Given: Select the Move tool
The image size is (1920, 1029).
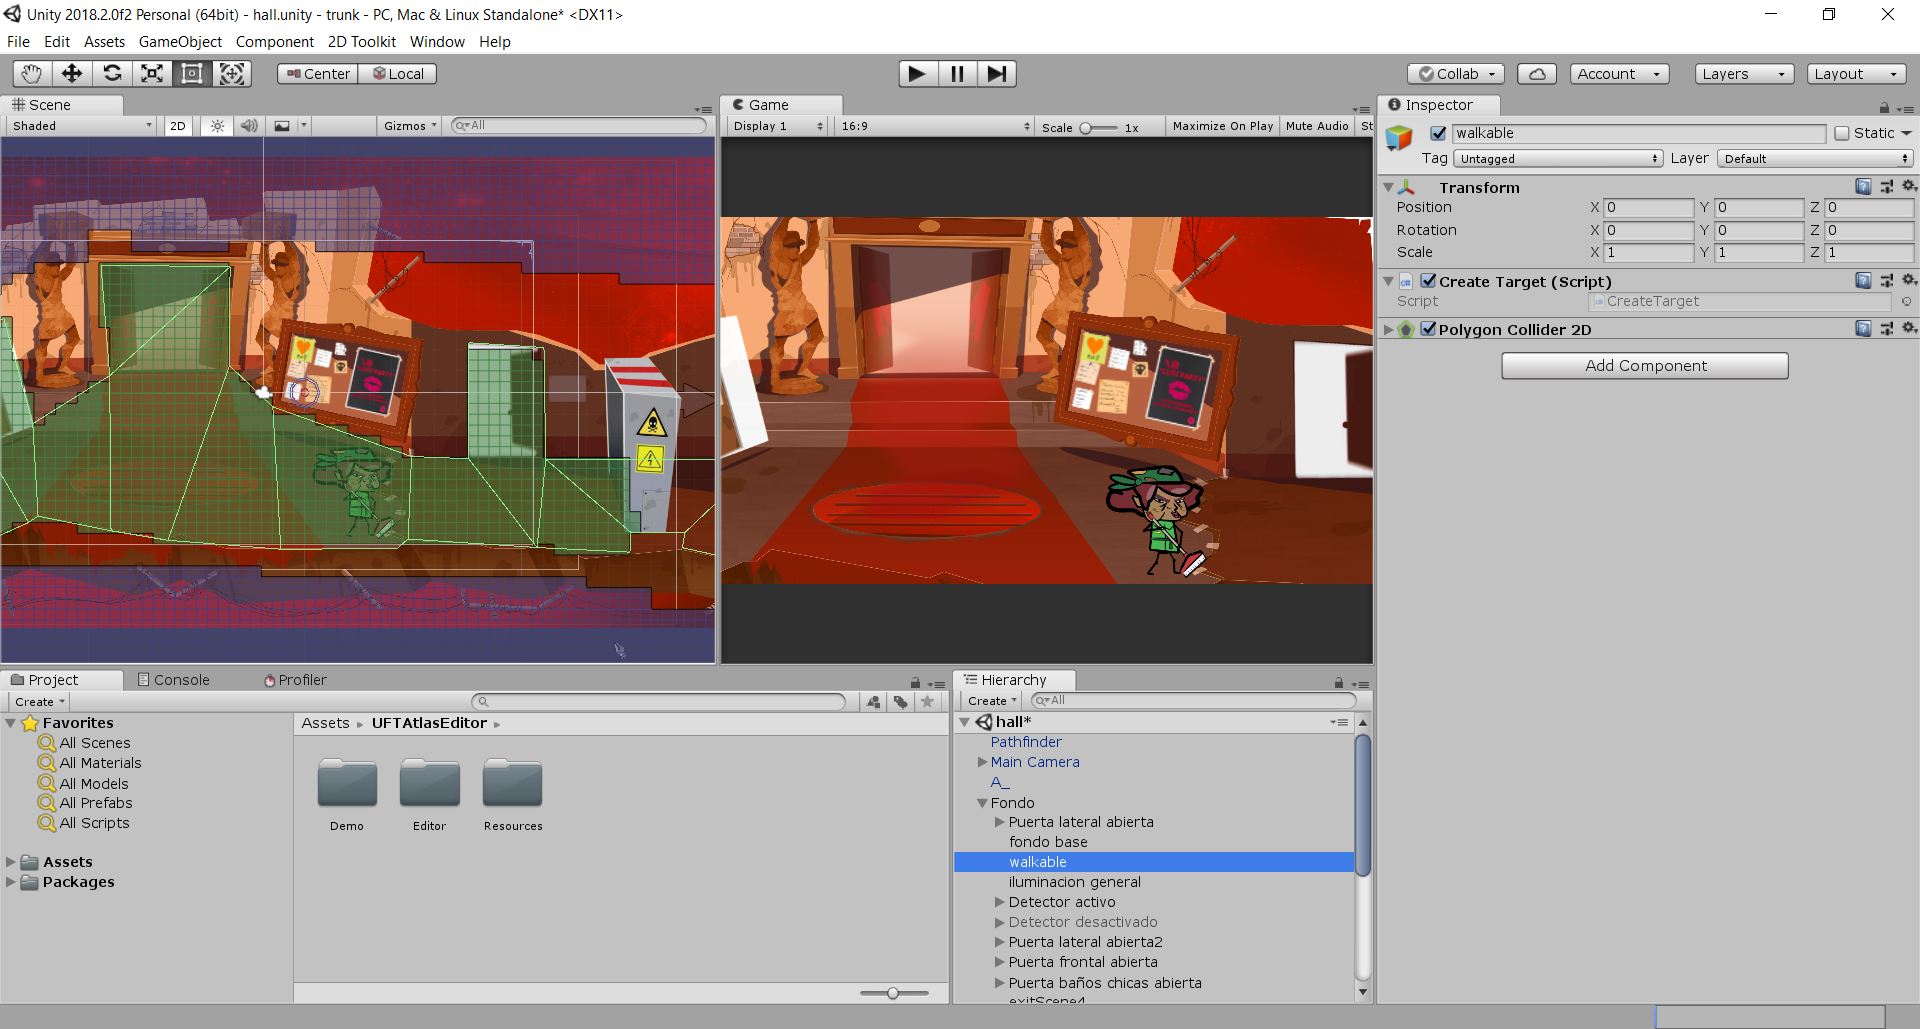Looking at the screenshot, I should click(72, 74).
